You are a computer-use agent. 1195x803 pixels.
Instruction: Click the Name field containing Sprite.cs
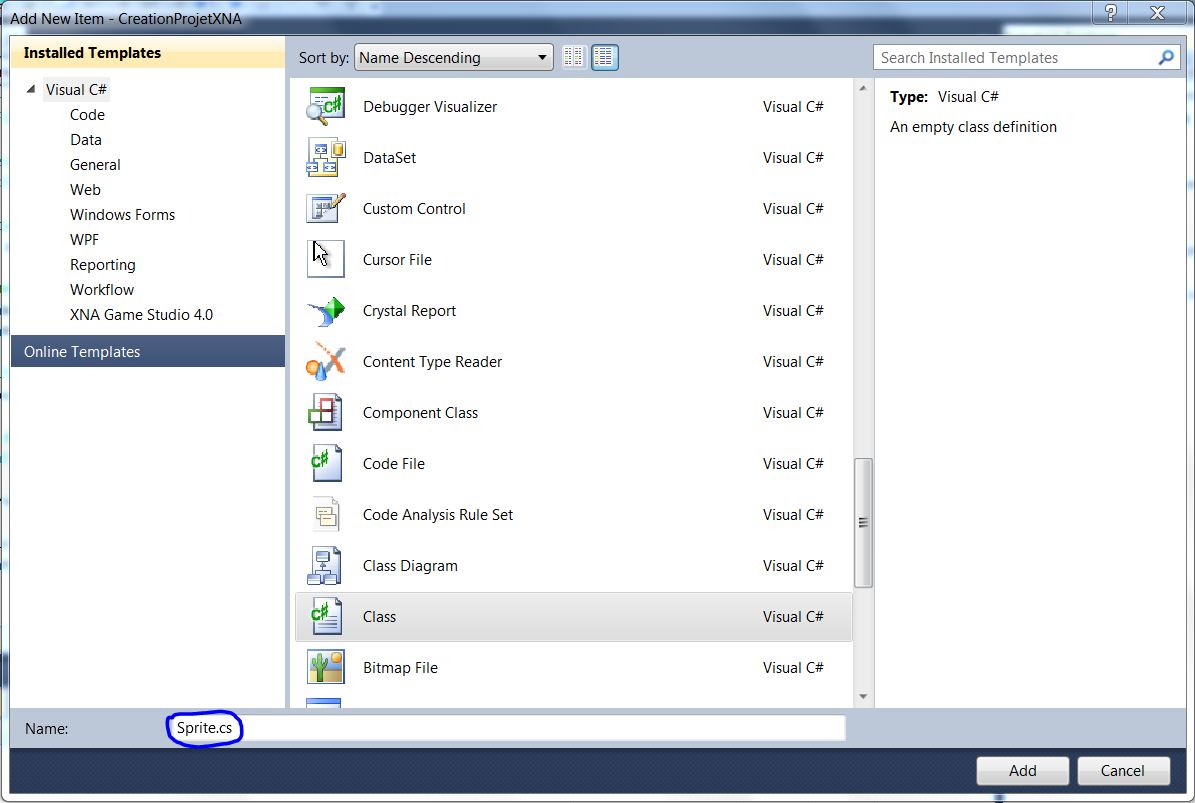point(505,728)
